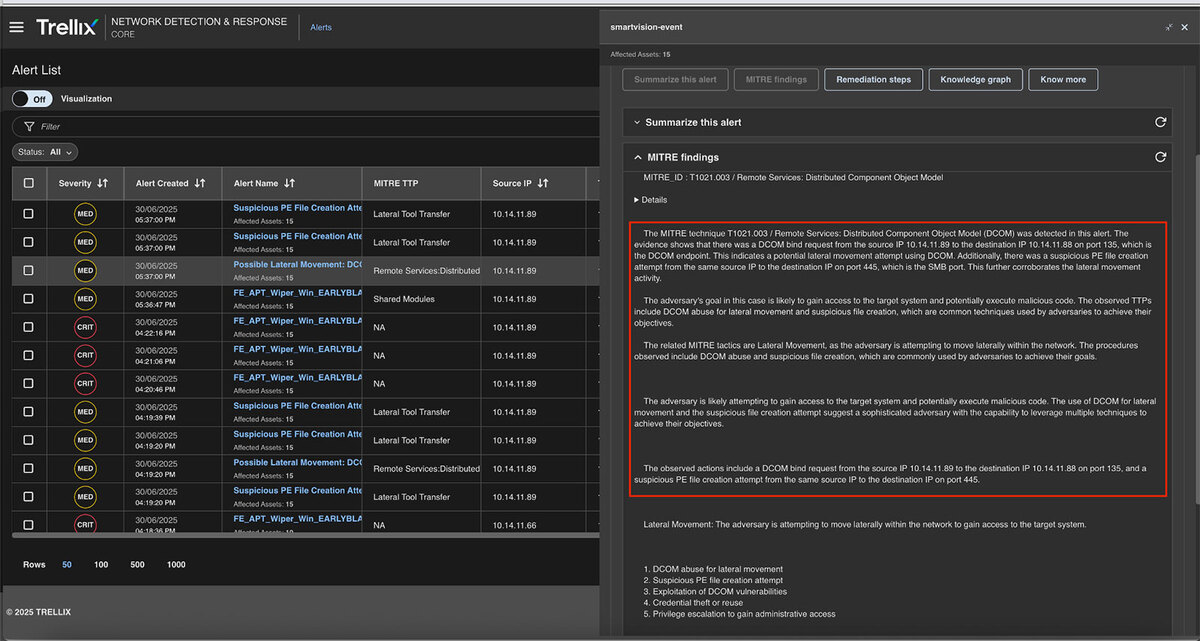Open the Alerts tab
The width and height of the screenshot is (1200, 641).
321,27
